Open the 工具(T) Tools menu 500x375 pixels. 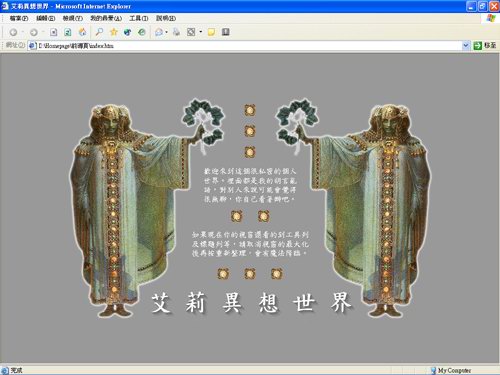(139, 18)
